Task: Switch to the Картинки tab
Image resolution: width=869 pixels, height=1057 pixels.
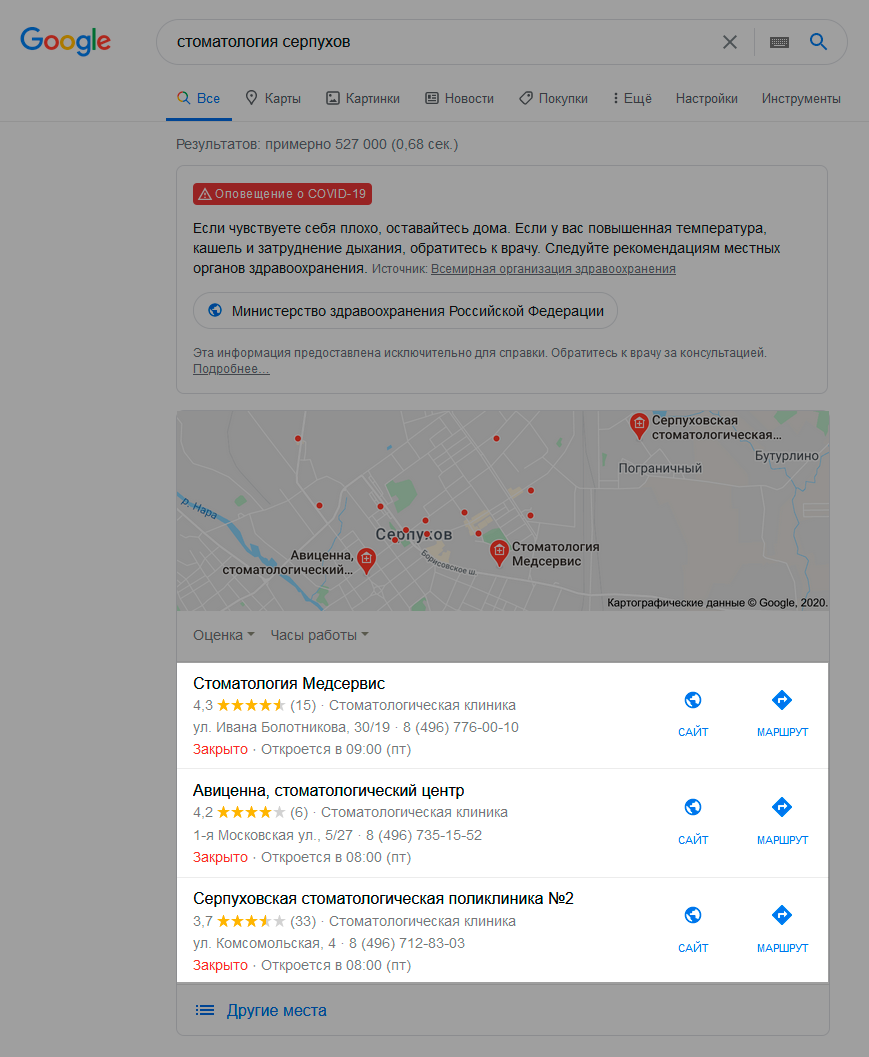Action: (x=362, y=98)
